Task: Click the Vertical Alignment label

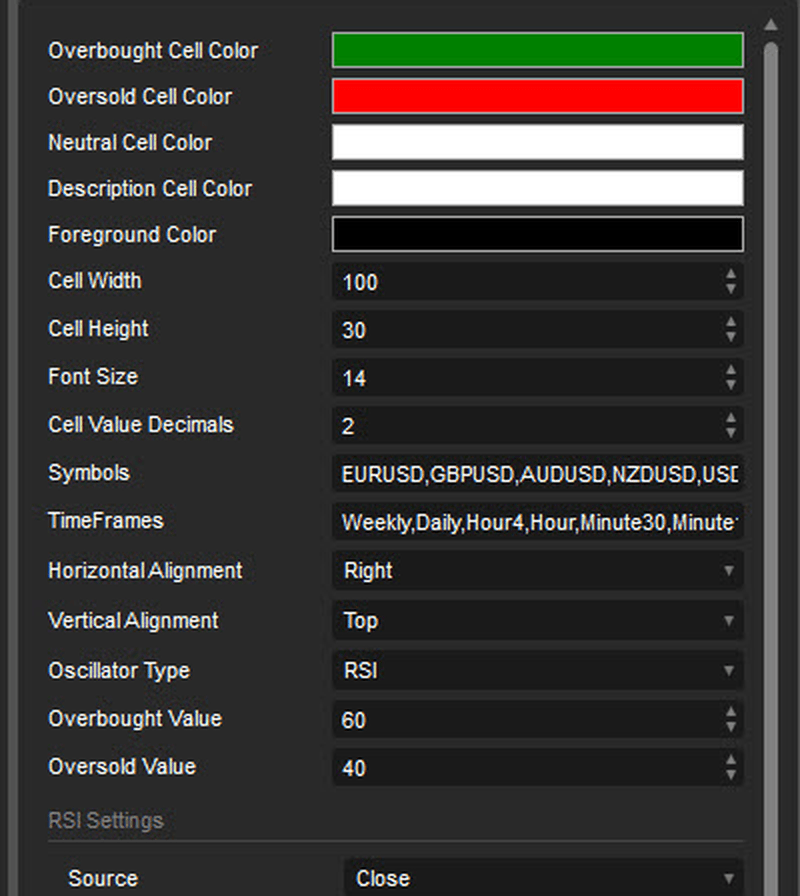Action: click(x=133, y=620)
